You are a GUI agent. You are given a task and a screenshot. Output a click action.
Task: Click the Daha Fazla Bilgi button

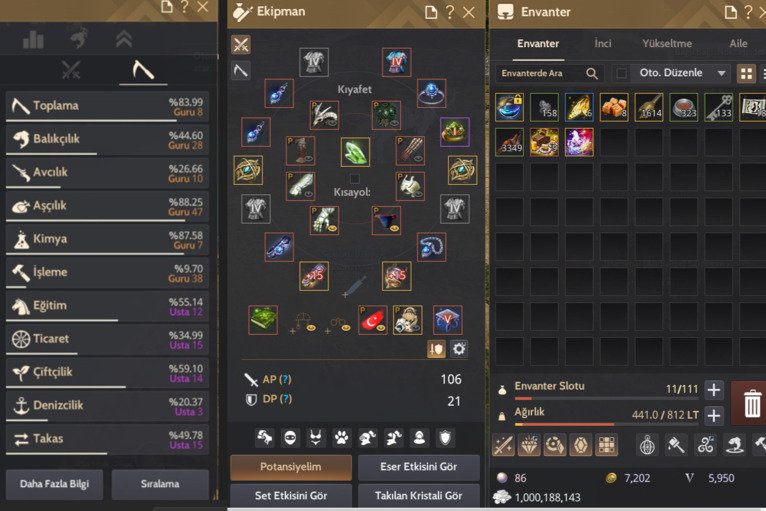(54, 484)
